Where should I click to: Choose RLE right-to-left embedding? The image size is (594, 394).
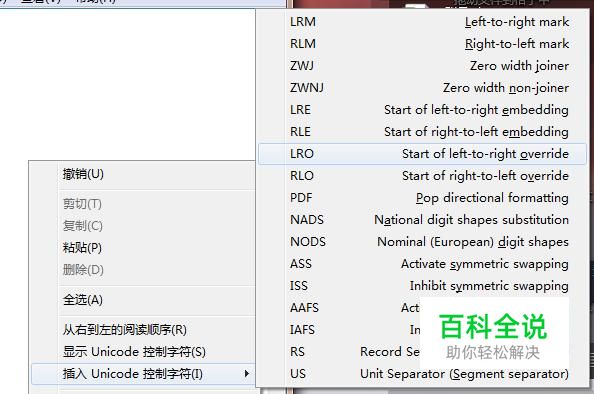click(422, 131)
